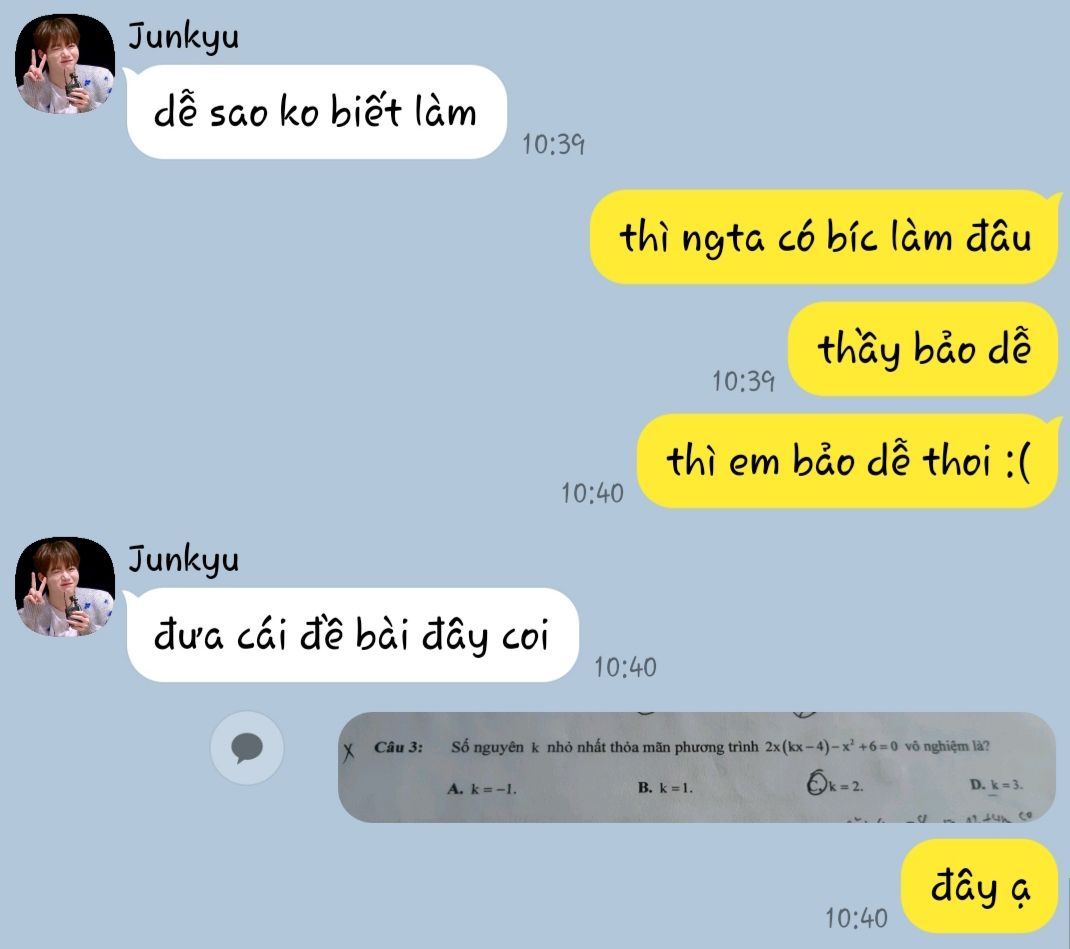
Task: Click answer B. k = 1 in the photo
Action: tap(665, 787)
